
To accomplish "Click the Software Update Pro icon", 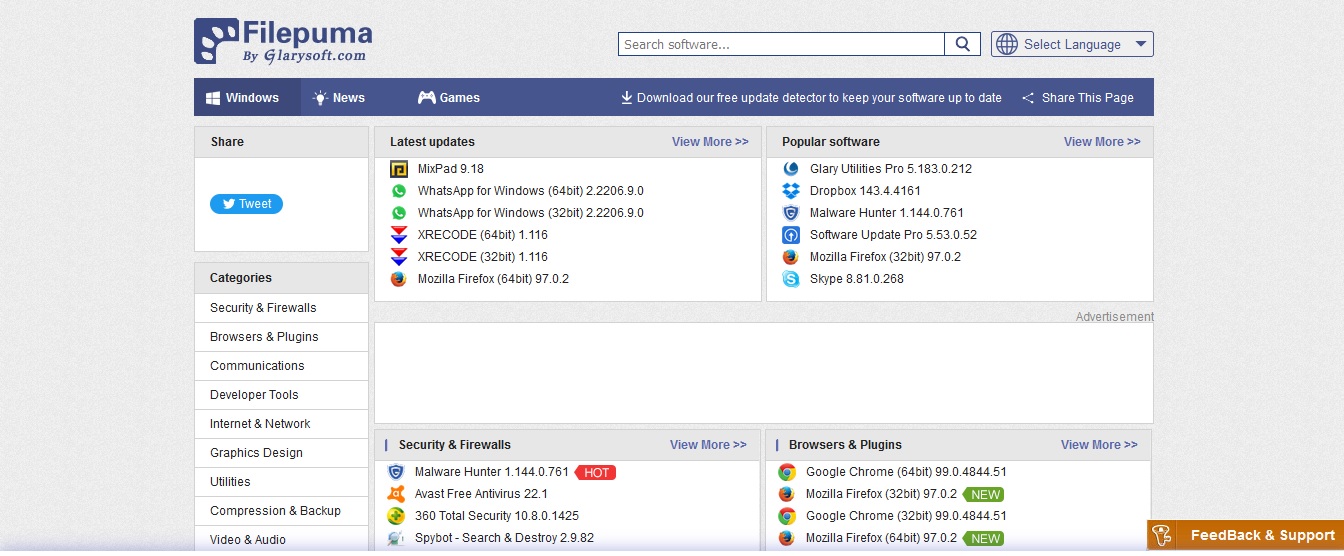I will tap(791, 235).
